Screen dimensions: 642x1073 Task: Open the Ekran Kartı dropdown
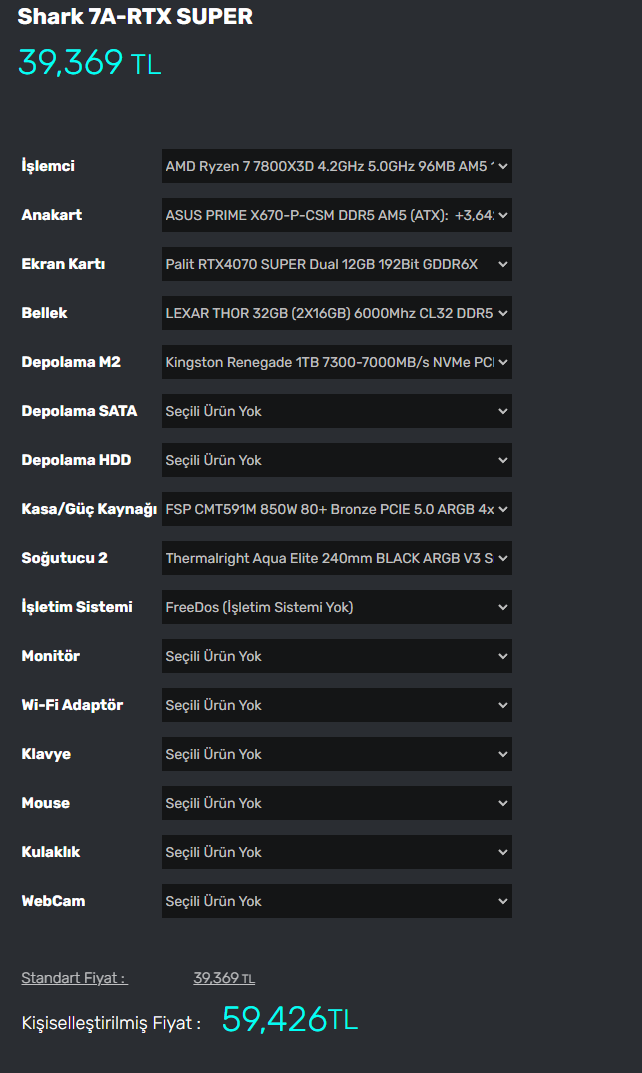click(336, 264)
